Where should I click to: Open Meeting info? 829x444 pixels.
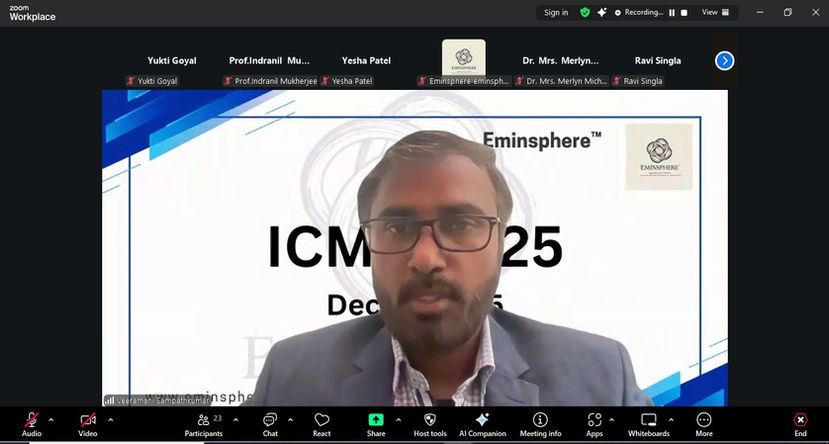pos(540,424)
